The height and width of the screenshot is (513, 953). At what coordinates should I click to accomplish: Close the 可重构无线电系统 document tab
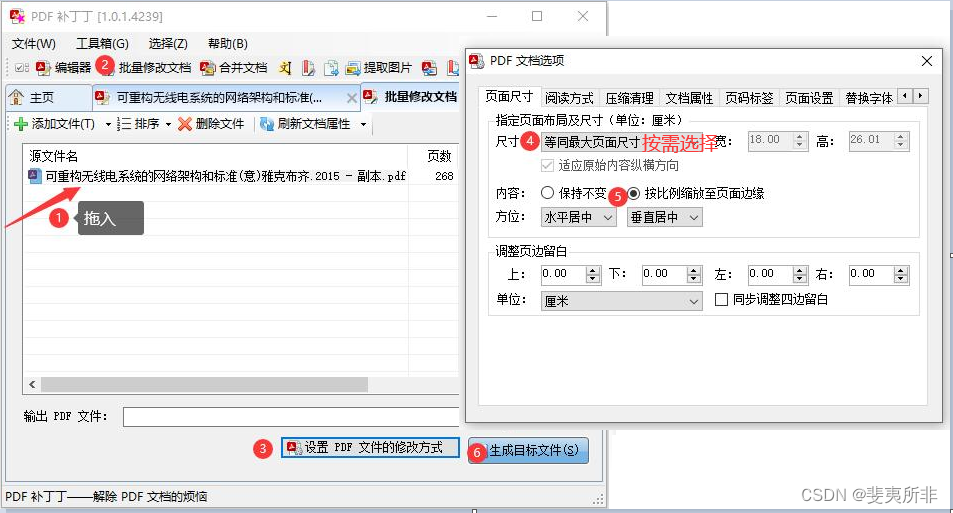[351, 98]
